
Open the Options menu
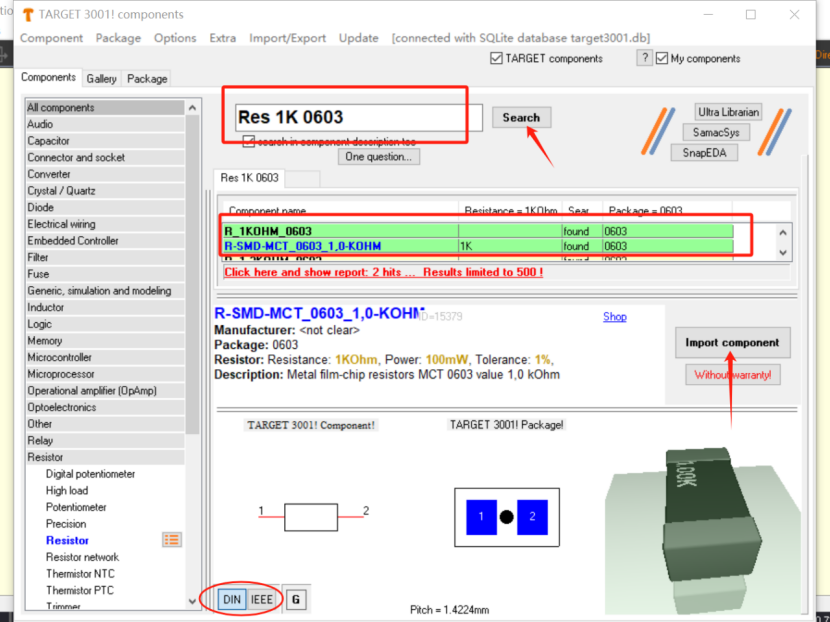point(175,38)
